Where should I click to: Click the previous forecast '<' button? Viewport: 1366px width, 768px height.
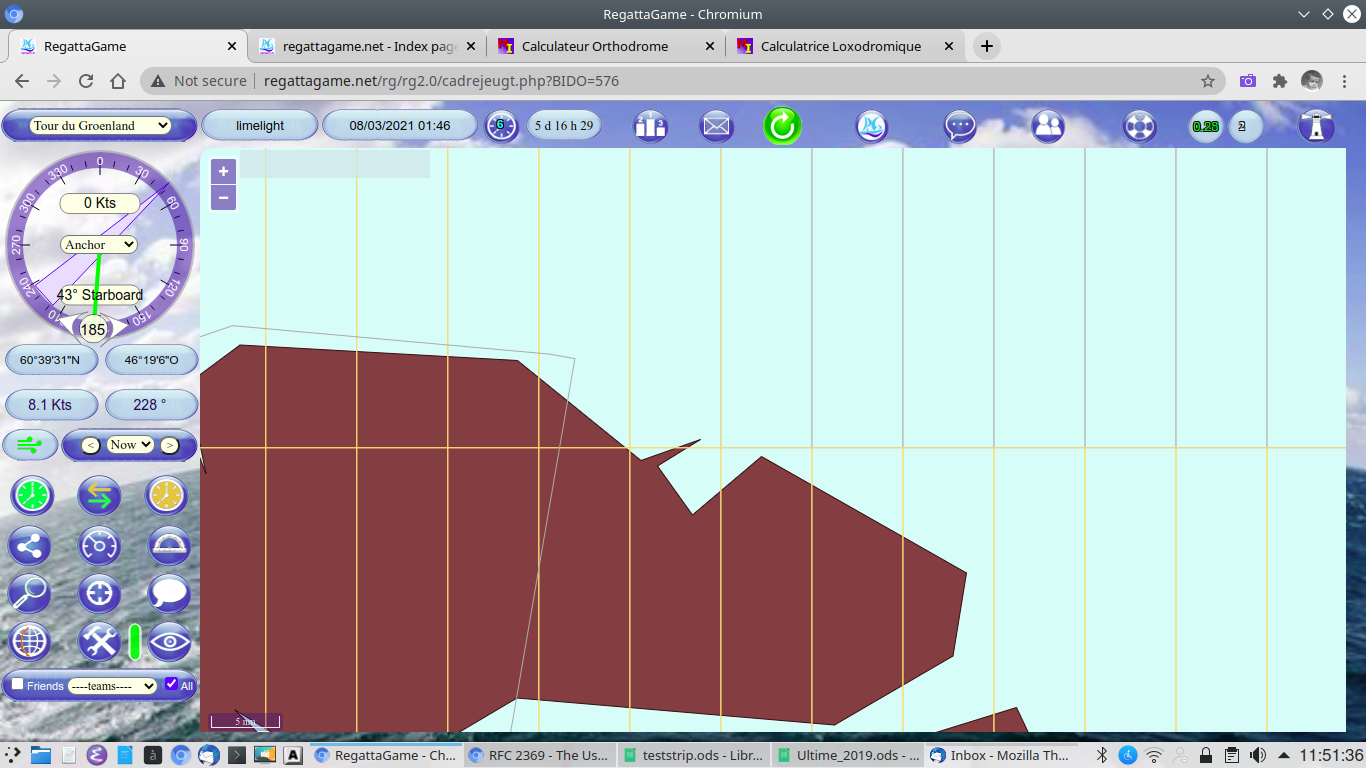[x=90, y=445]
